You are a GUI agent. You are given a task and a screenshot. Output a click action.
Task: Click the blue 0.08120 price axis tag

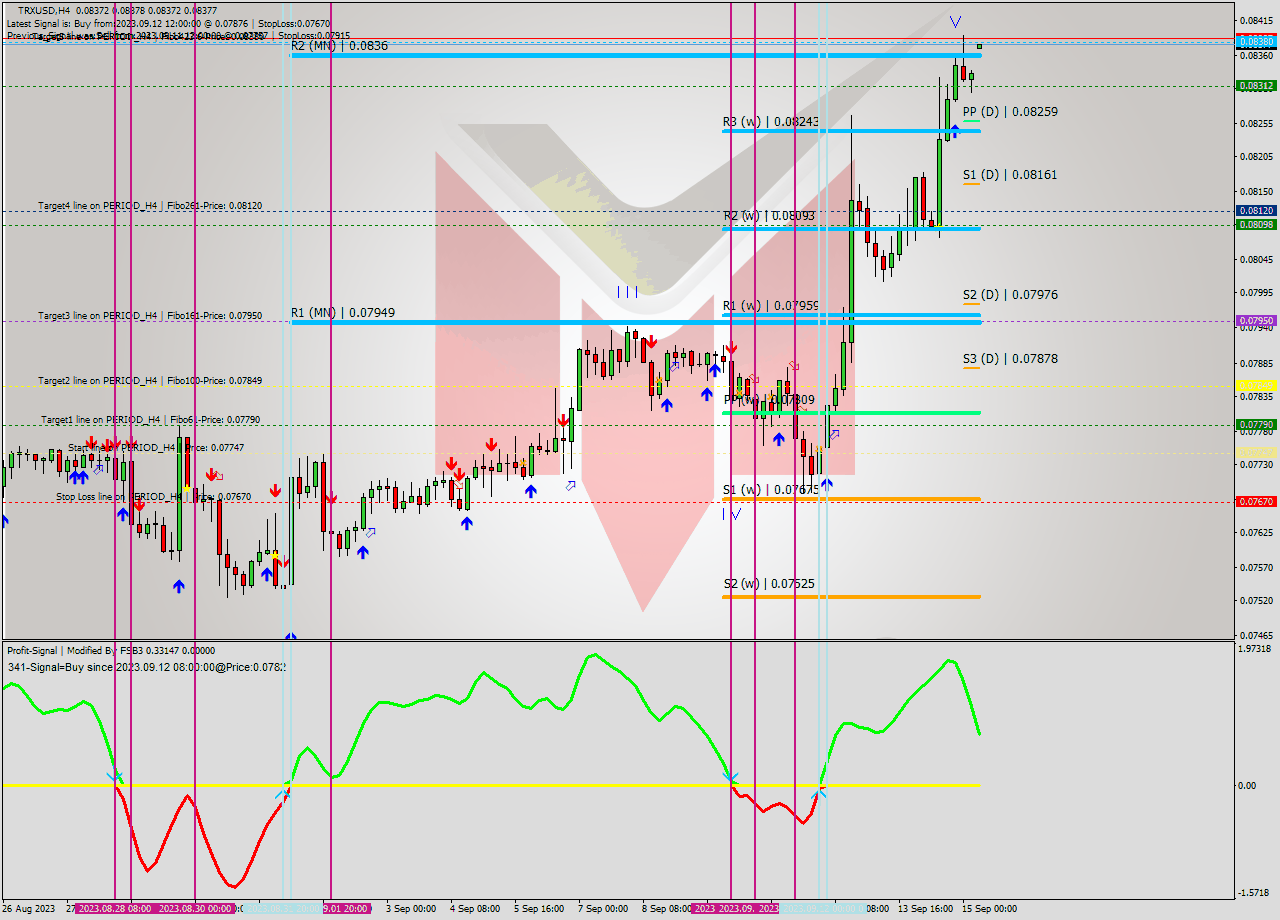(x=1256, y=211)
